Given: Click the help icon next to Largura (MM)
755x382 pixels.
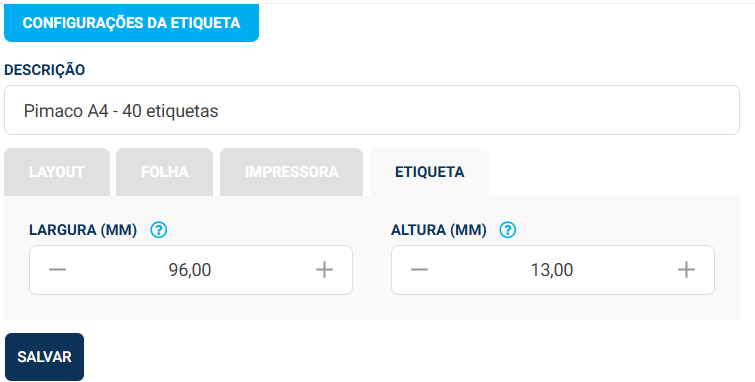Looking at the screenshot, I should 158,230.
